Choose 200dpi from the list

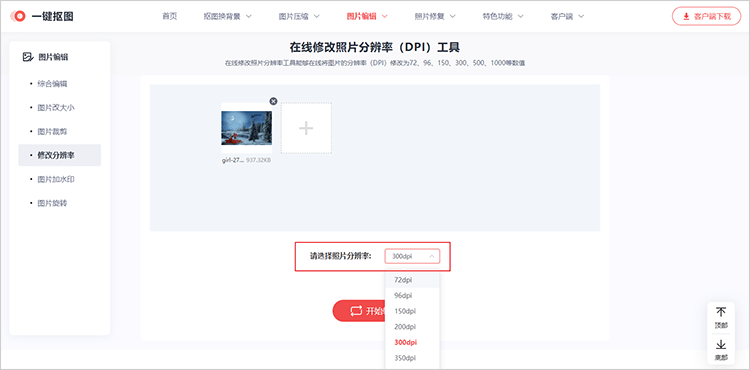(x=412, y=327)
